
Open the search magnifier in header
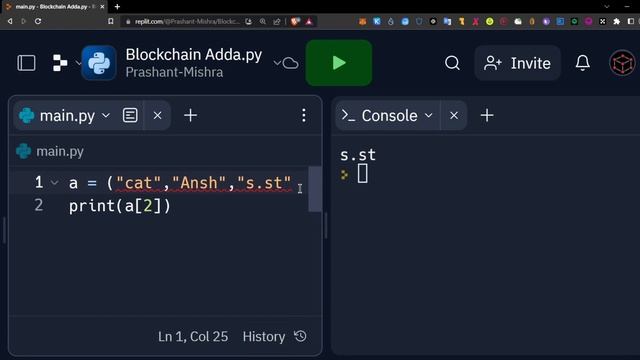pos(452,63)
